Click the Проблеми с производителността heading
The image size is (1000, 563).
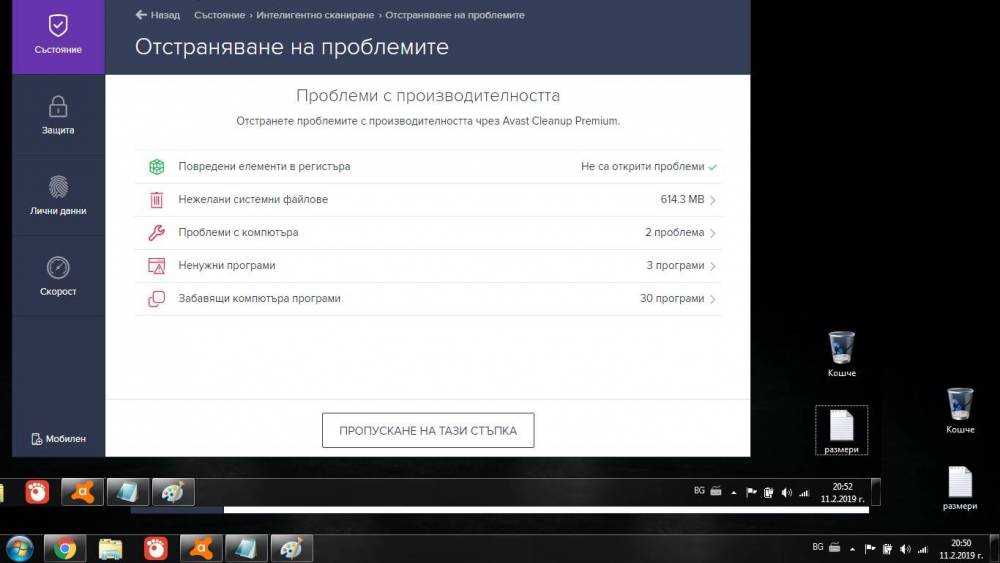click(428, 96)
